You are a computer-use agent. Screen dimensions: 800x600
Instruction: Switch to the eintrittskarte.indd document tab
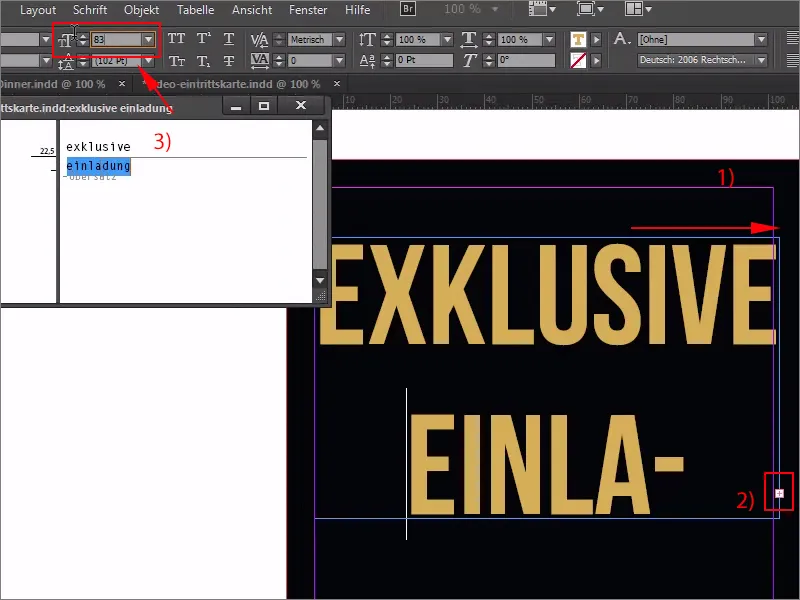pos(231,84)
